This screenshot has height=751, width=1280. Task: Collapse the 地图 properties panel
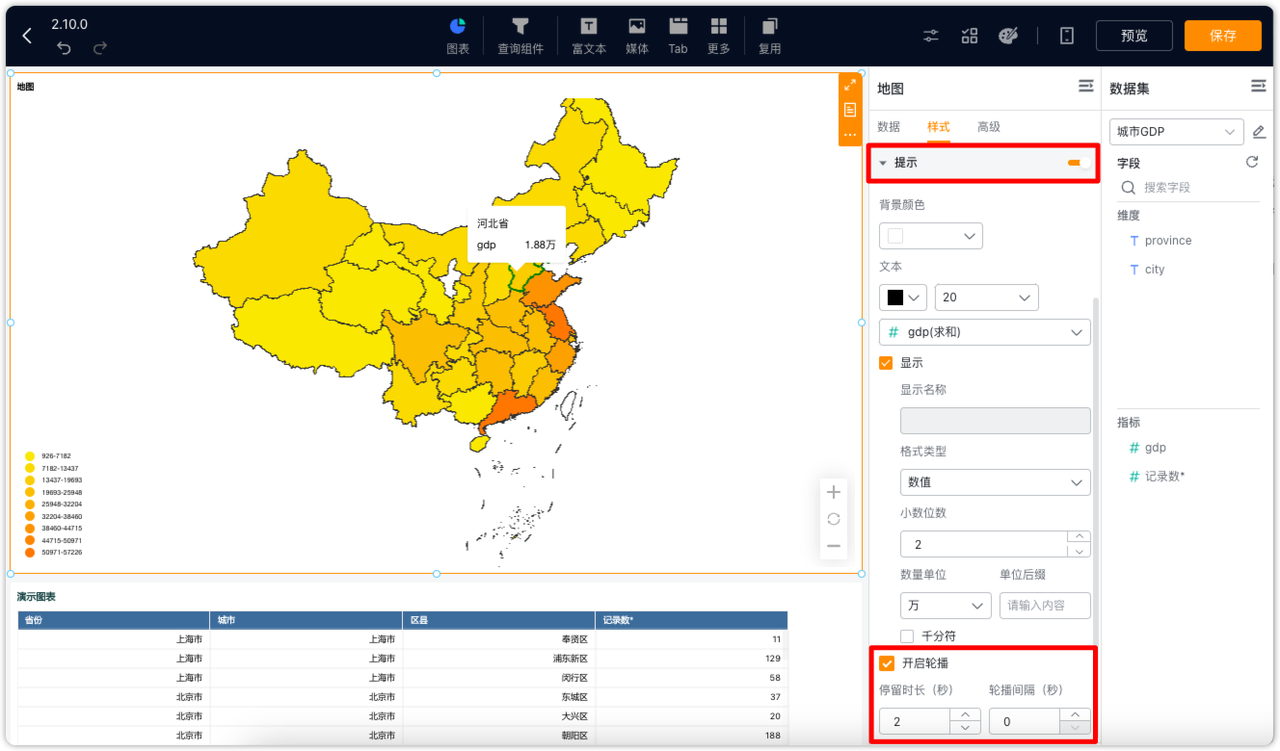(x=1085, y=87)
